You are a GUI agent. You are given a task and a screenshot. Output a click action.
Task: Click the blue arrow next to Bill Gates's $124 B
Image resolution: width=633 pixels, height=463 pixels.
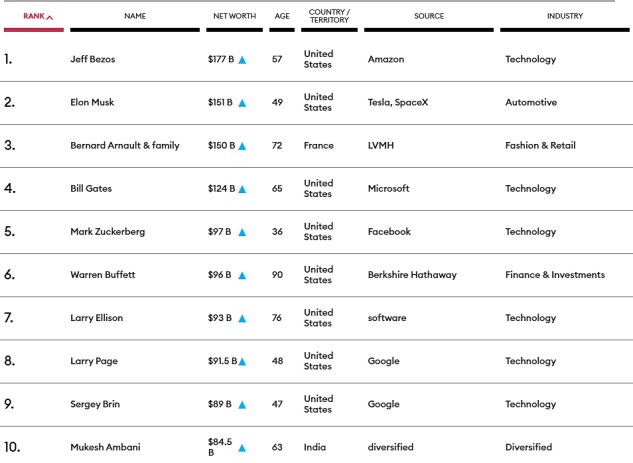point(242,189)
